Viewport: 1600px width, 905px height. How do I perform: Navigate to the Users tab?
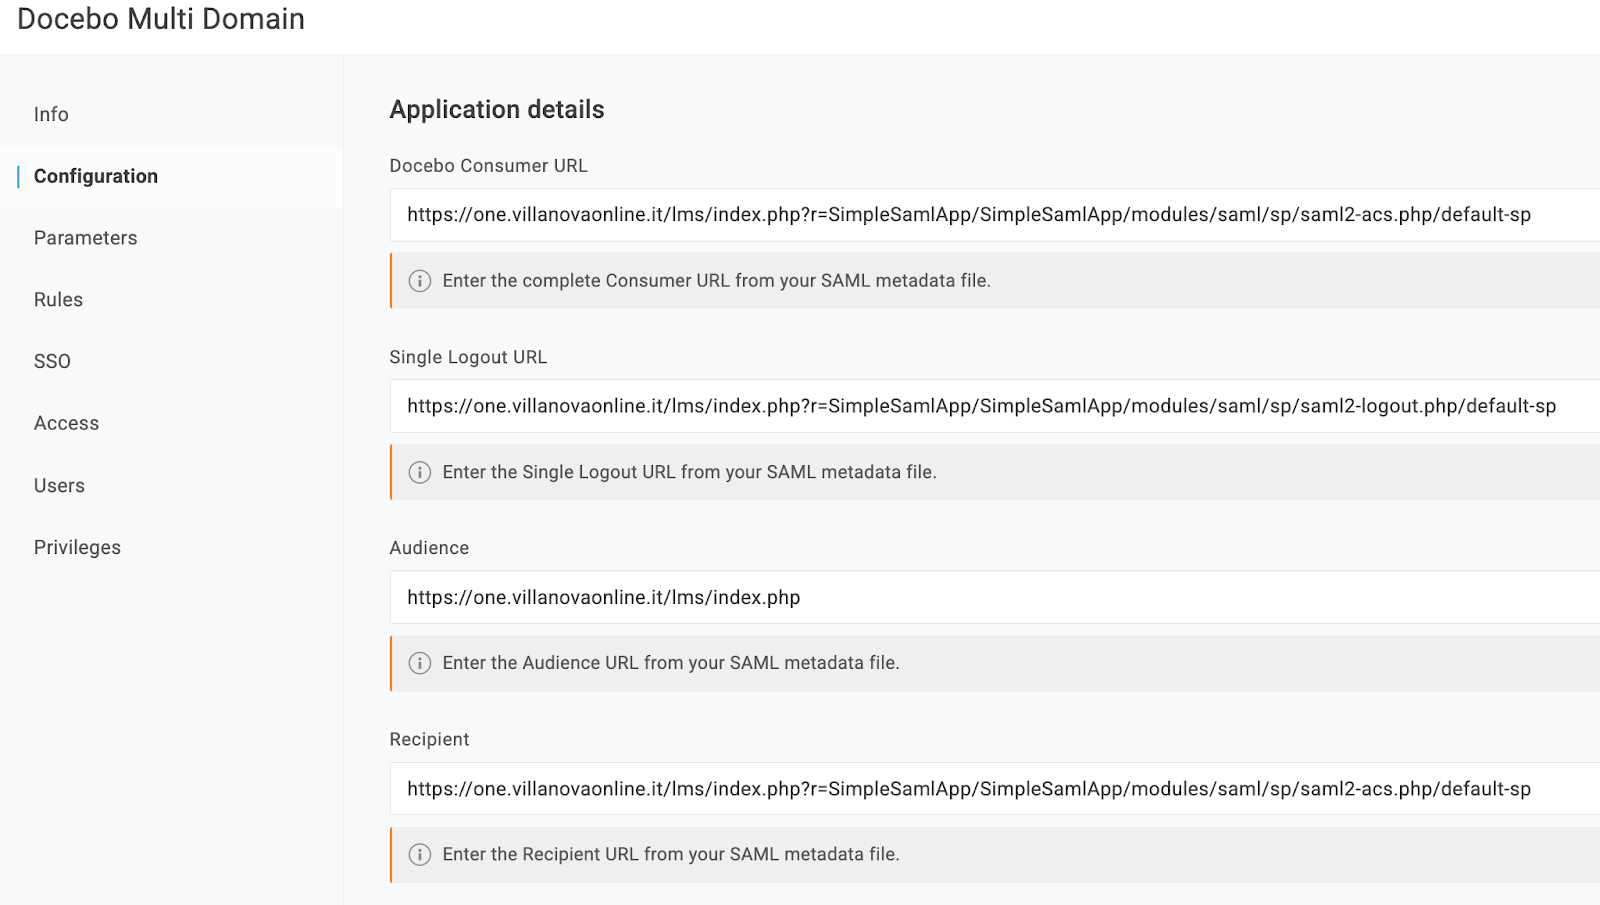[x=59, y=485]
